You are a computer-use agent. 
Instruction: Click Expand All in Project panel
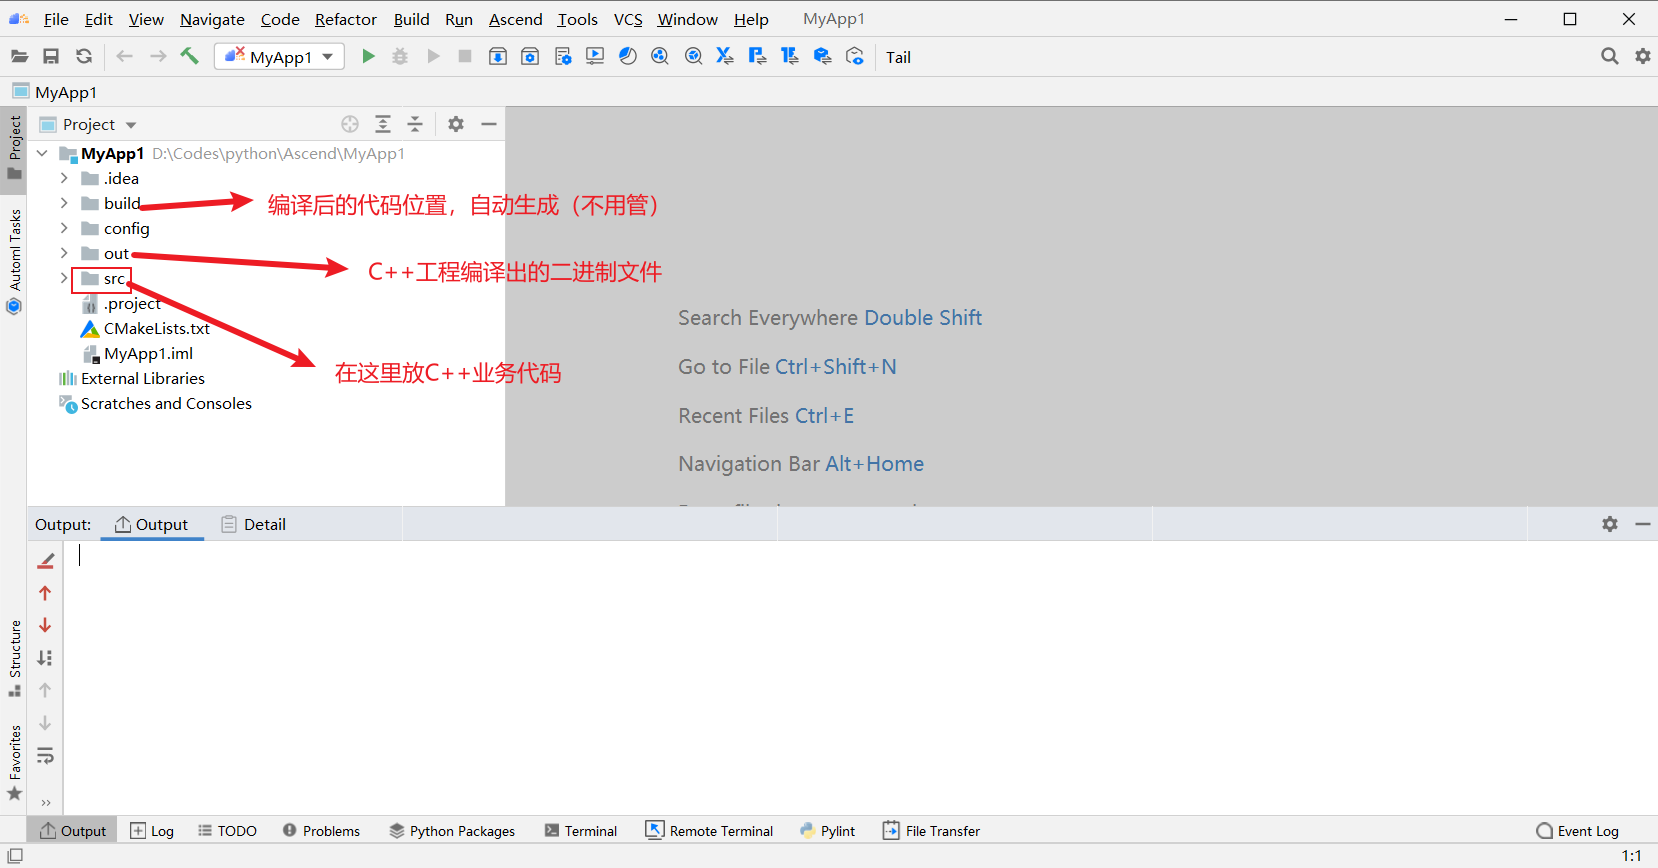(x=383, y=124)
